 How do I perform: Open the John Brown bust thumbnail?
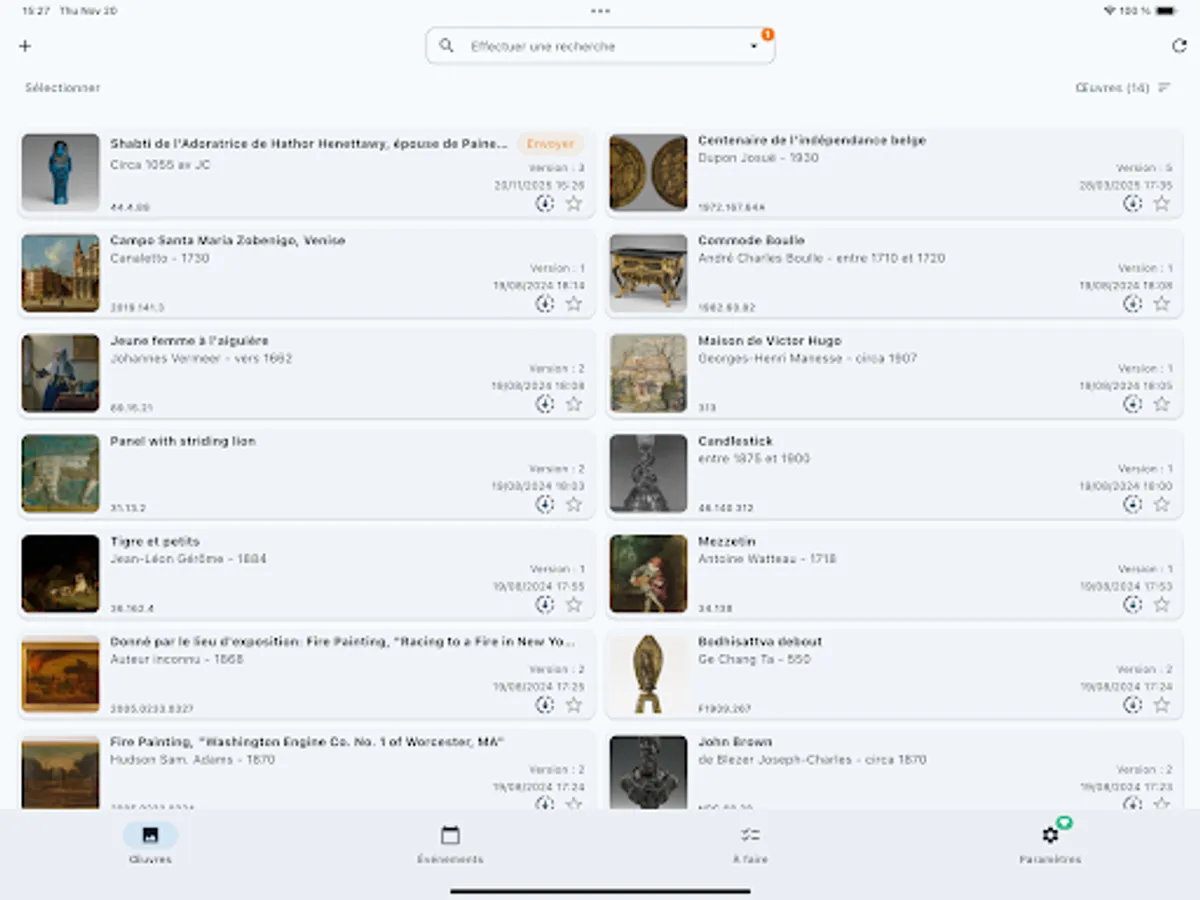coord(649,772)
